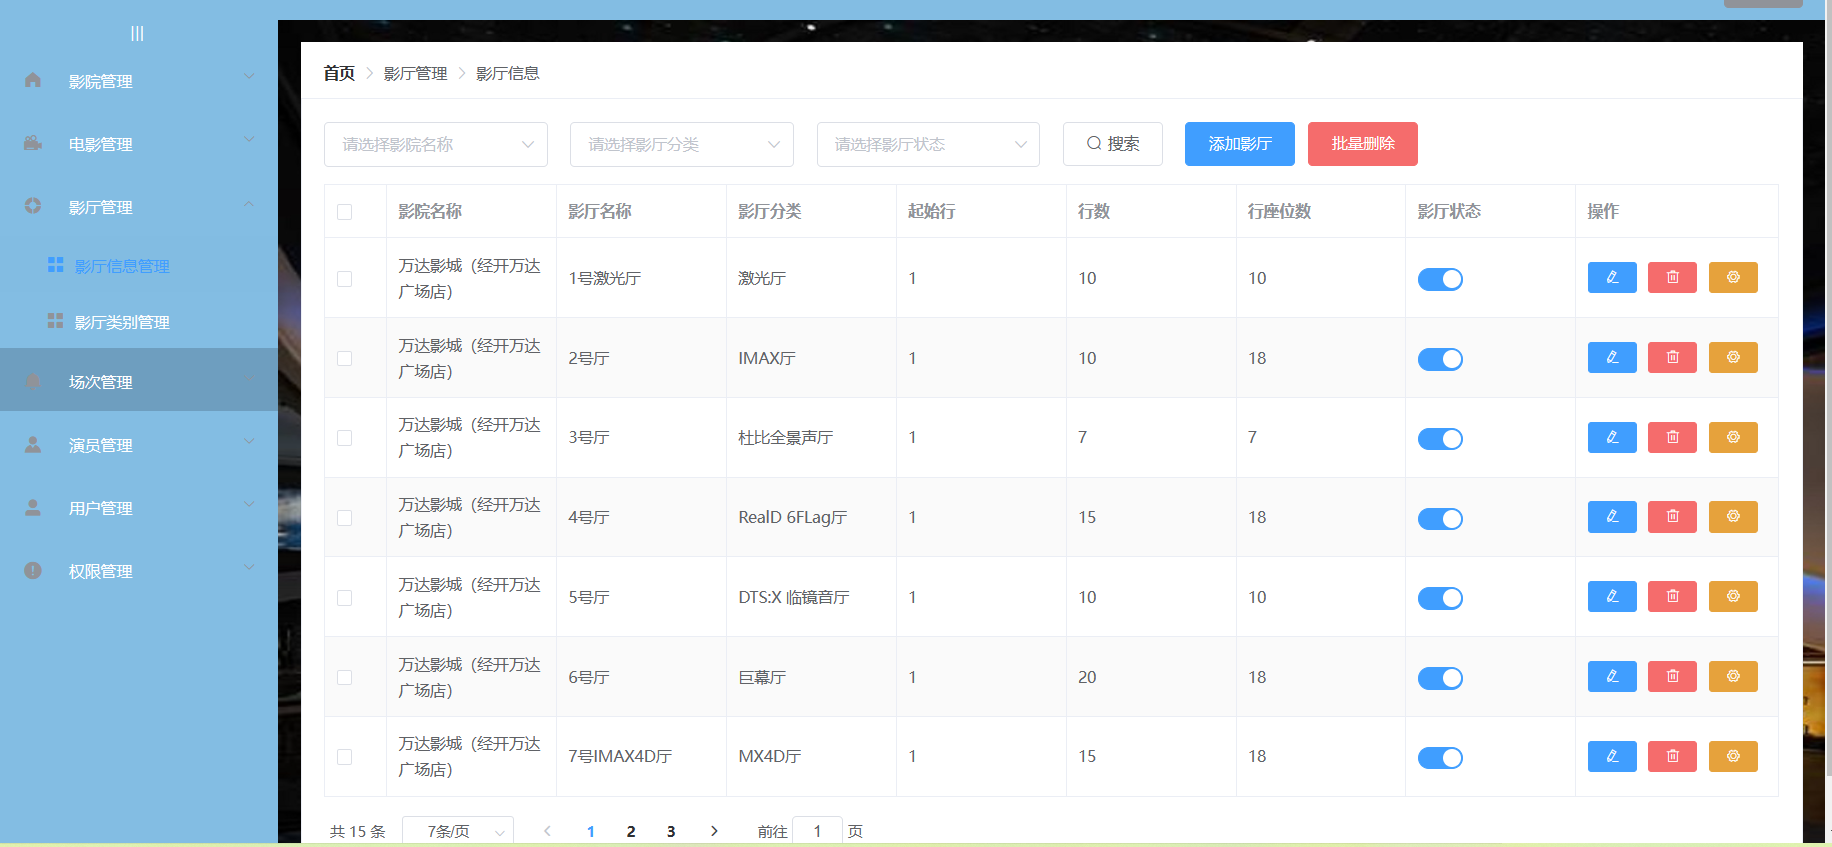
Task: Turn off the status switch for 6号厅
Action: tap(1440, 678)
